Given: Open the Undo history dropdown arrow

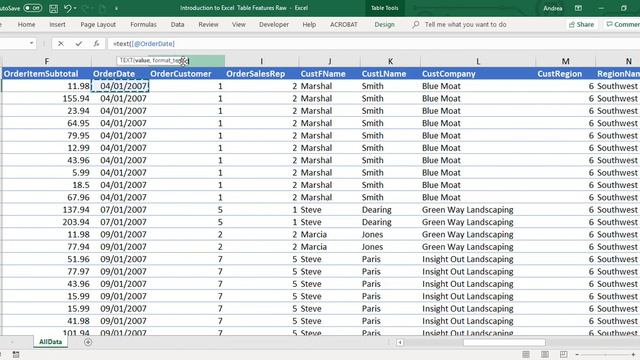Looking at the screenshot, I should 75,8.
